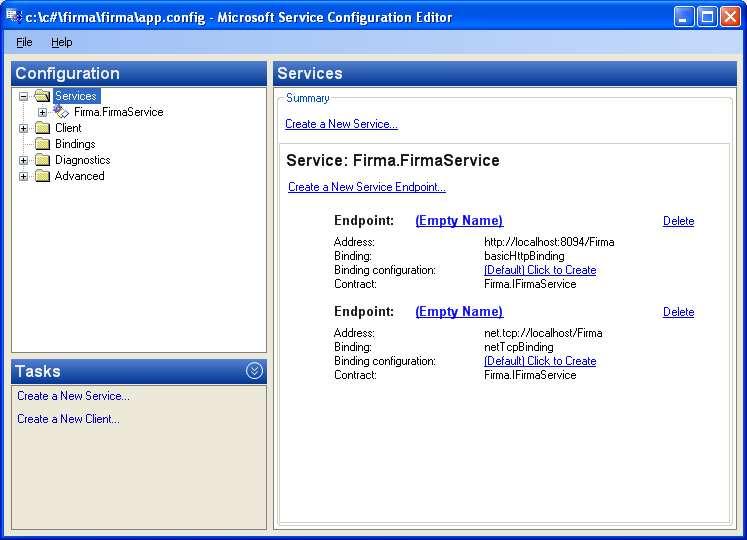Click the Firma.FirmaService service icon
The image size is (747, 540).
[61, 112]
